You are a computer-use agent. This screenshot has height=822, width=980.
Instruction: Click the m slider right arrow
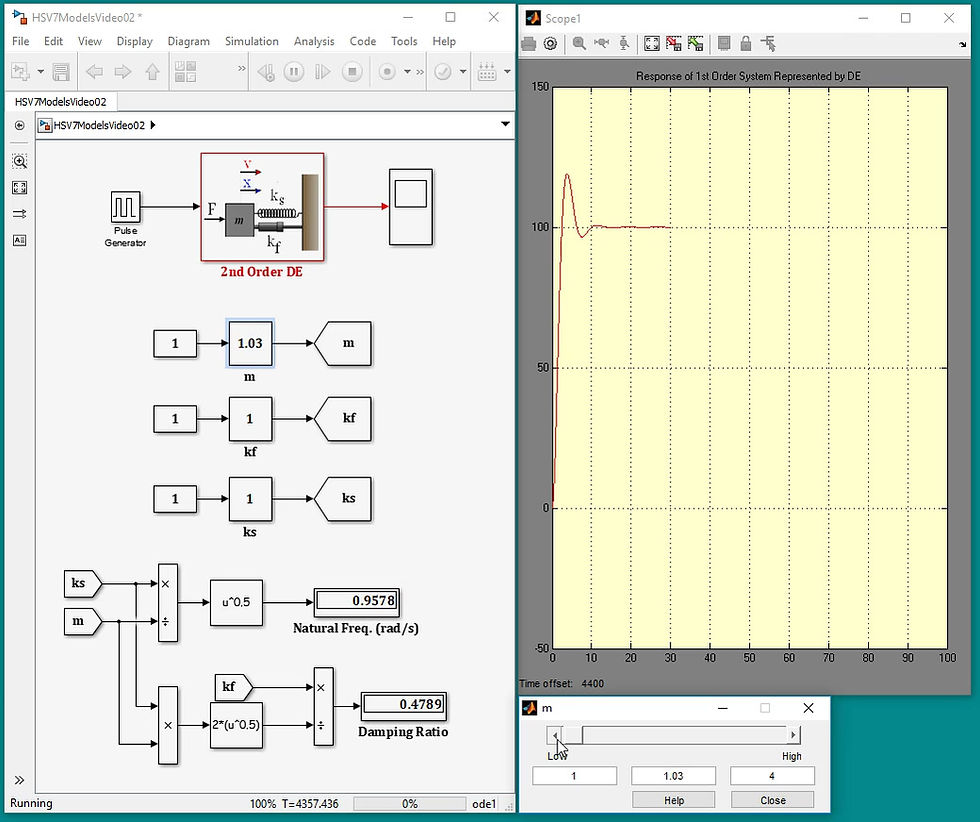coord(793,734)
